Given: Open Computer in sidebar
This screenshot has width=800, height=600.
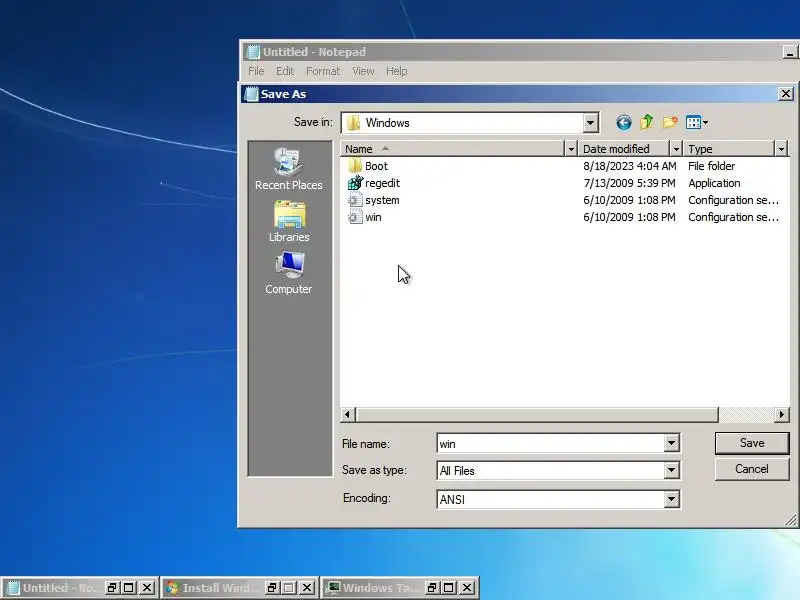Looking at the screenshot, I should (x=289, y=273).
